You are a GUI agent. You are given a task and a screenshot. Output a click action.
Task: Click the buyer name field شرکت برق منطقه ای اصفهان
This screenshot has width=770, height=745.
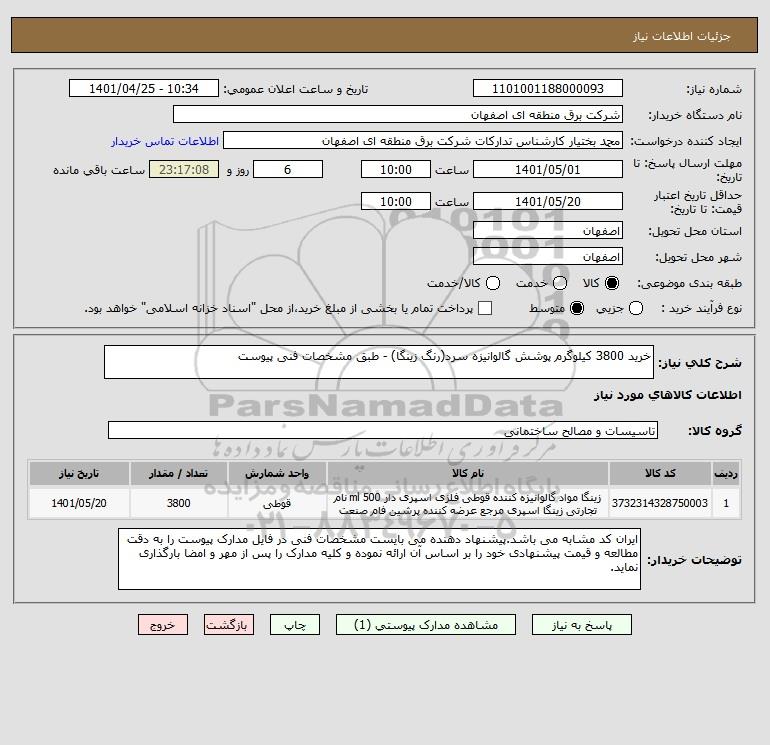(398, 114)
